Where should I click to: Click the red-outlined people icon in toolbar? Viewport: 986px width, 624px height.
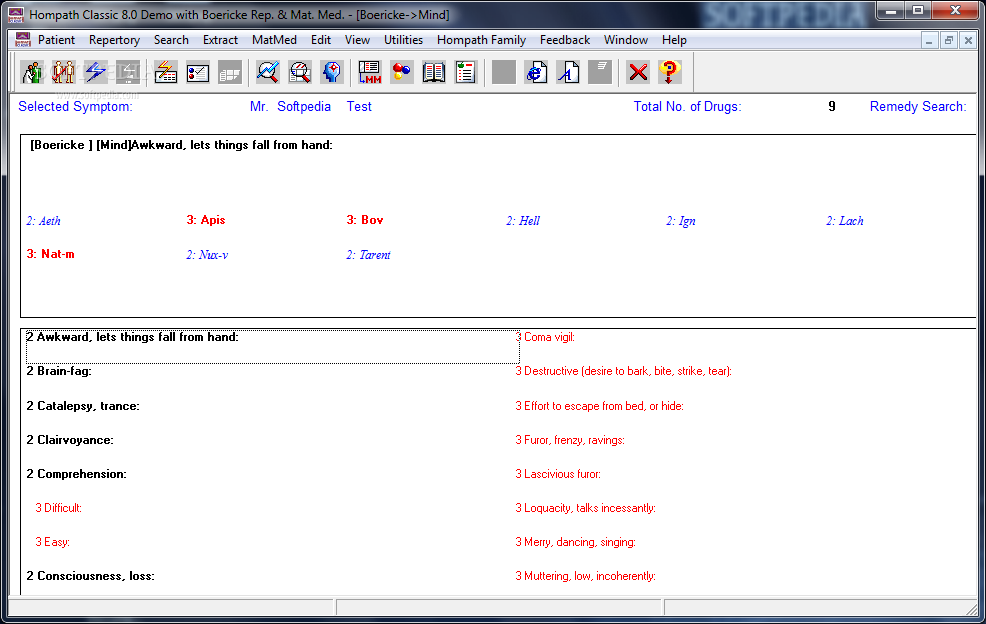tap(64, 72)
